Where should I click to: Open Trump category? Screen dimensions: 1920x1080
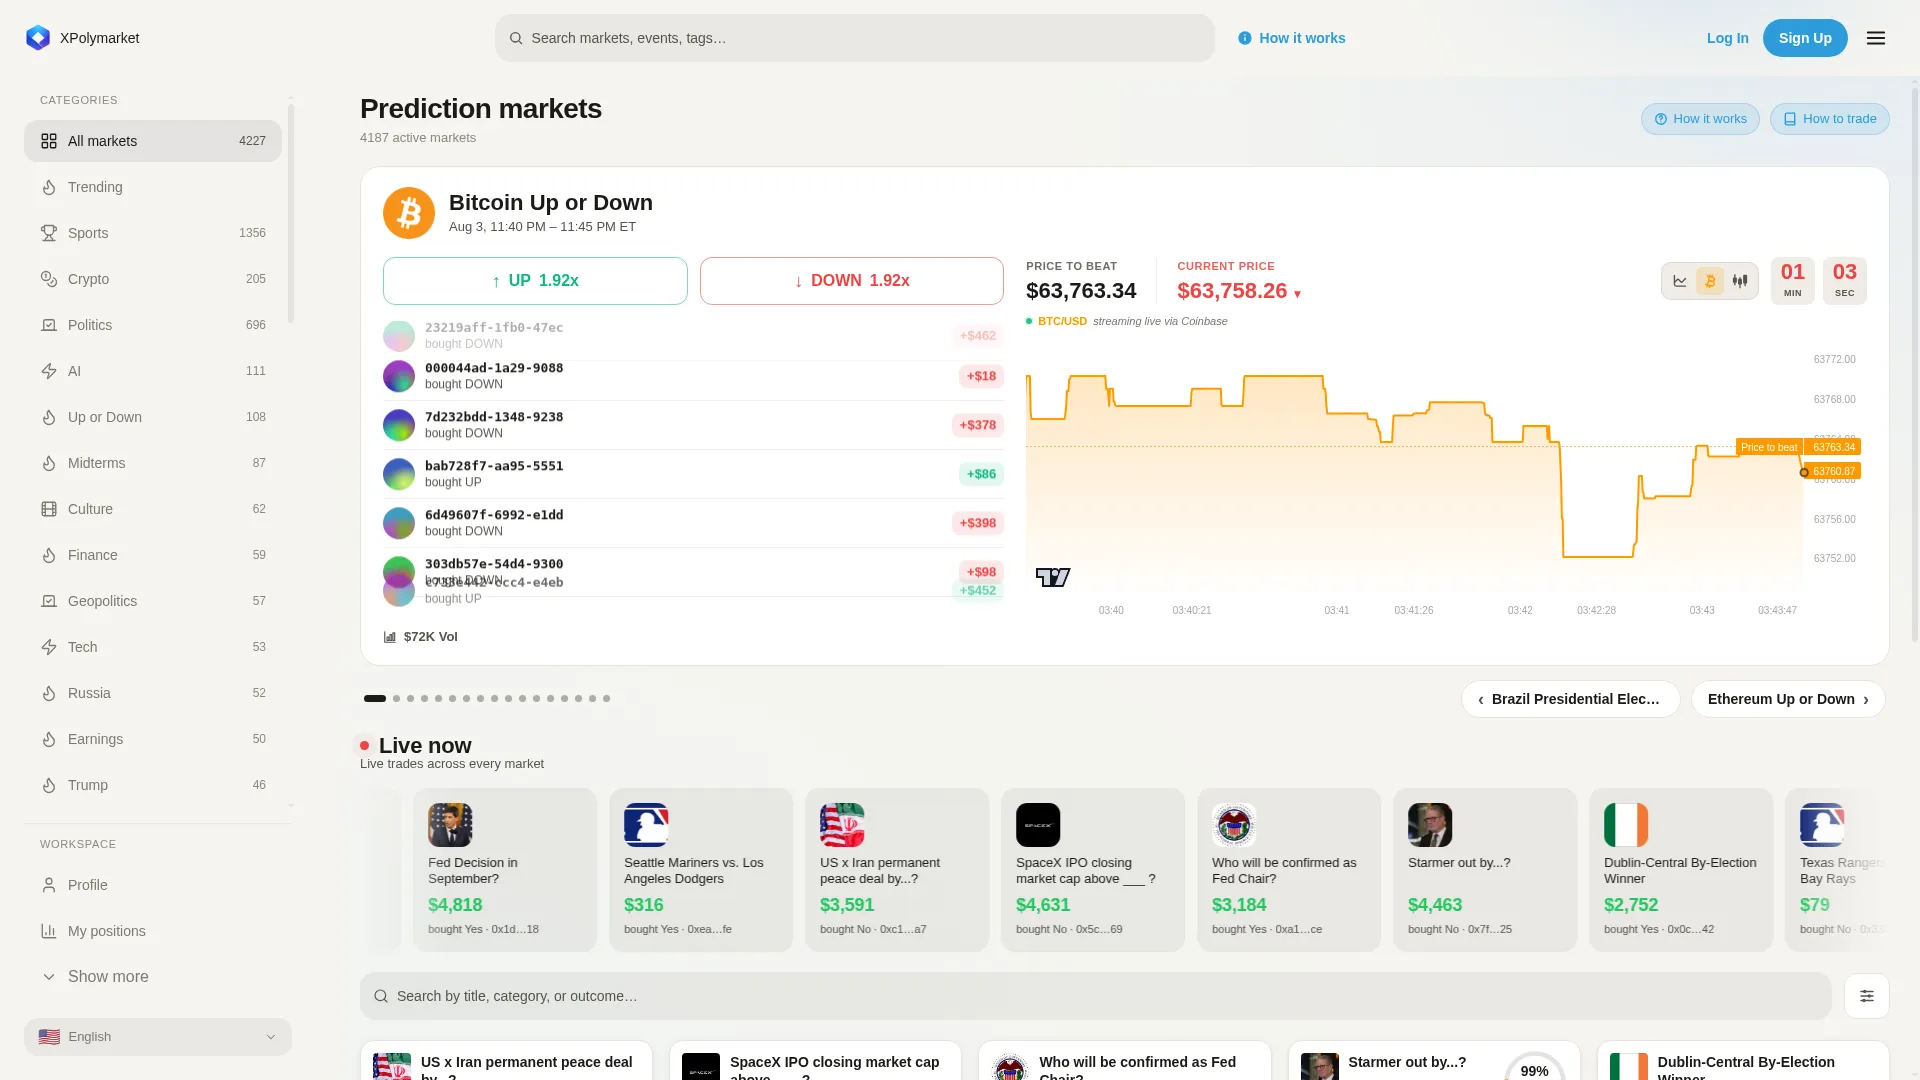click(153, 785)
